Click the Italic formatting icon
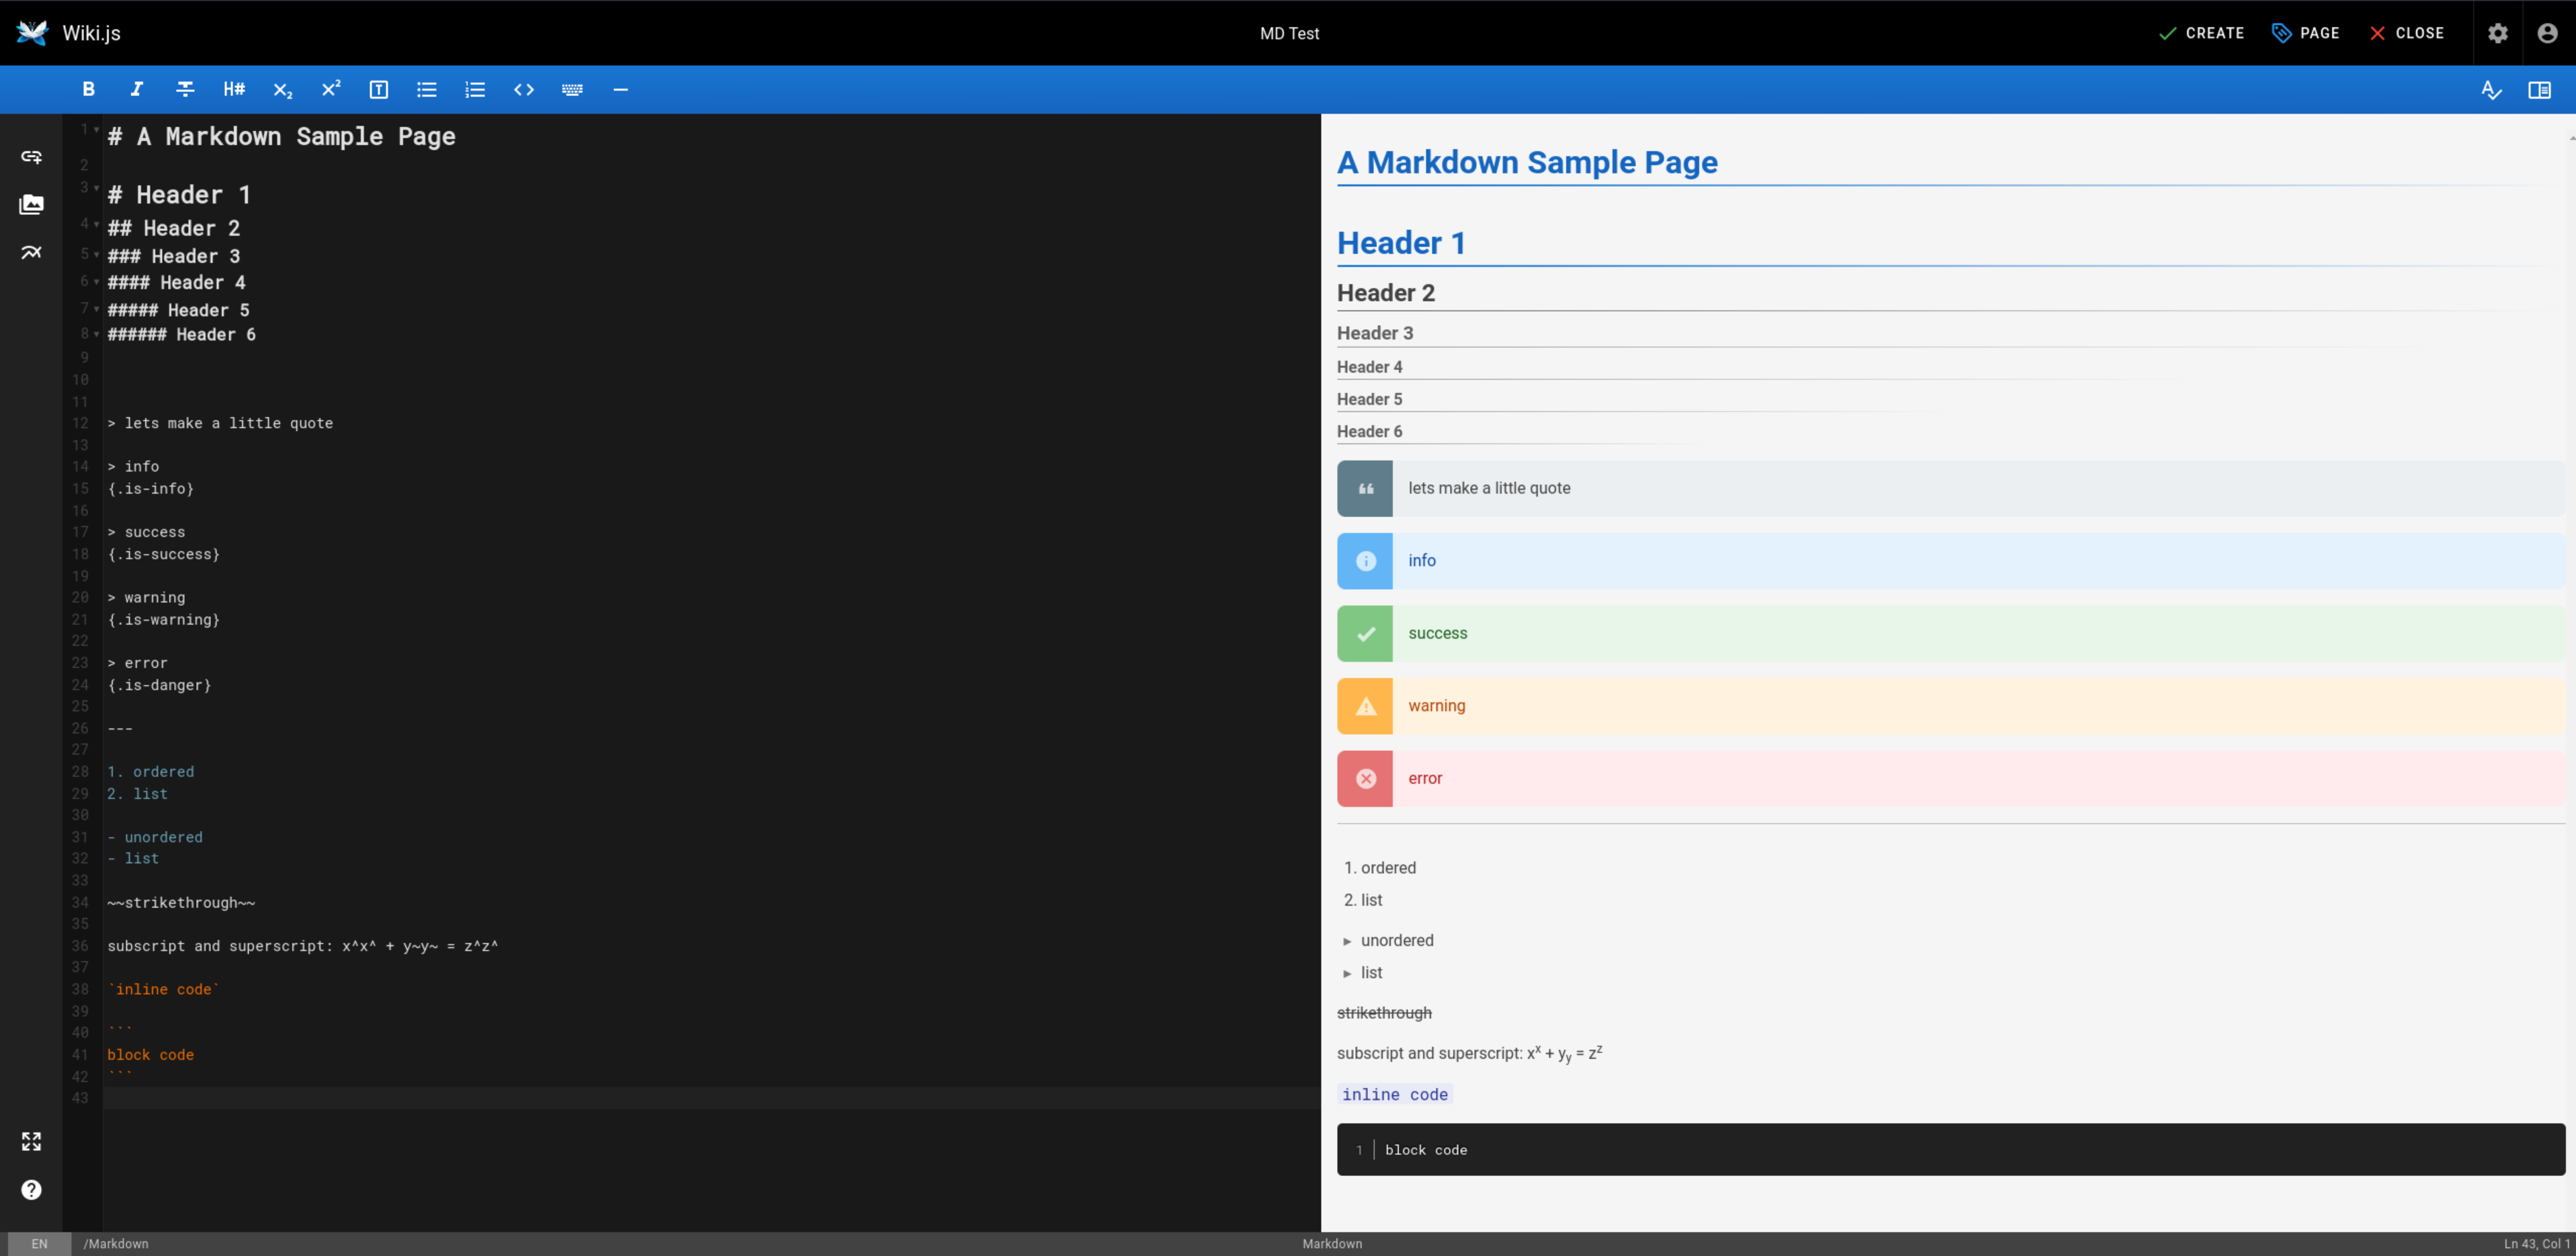 point(135,89)
